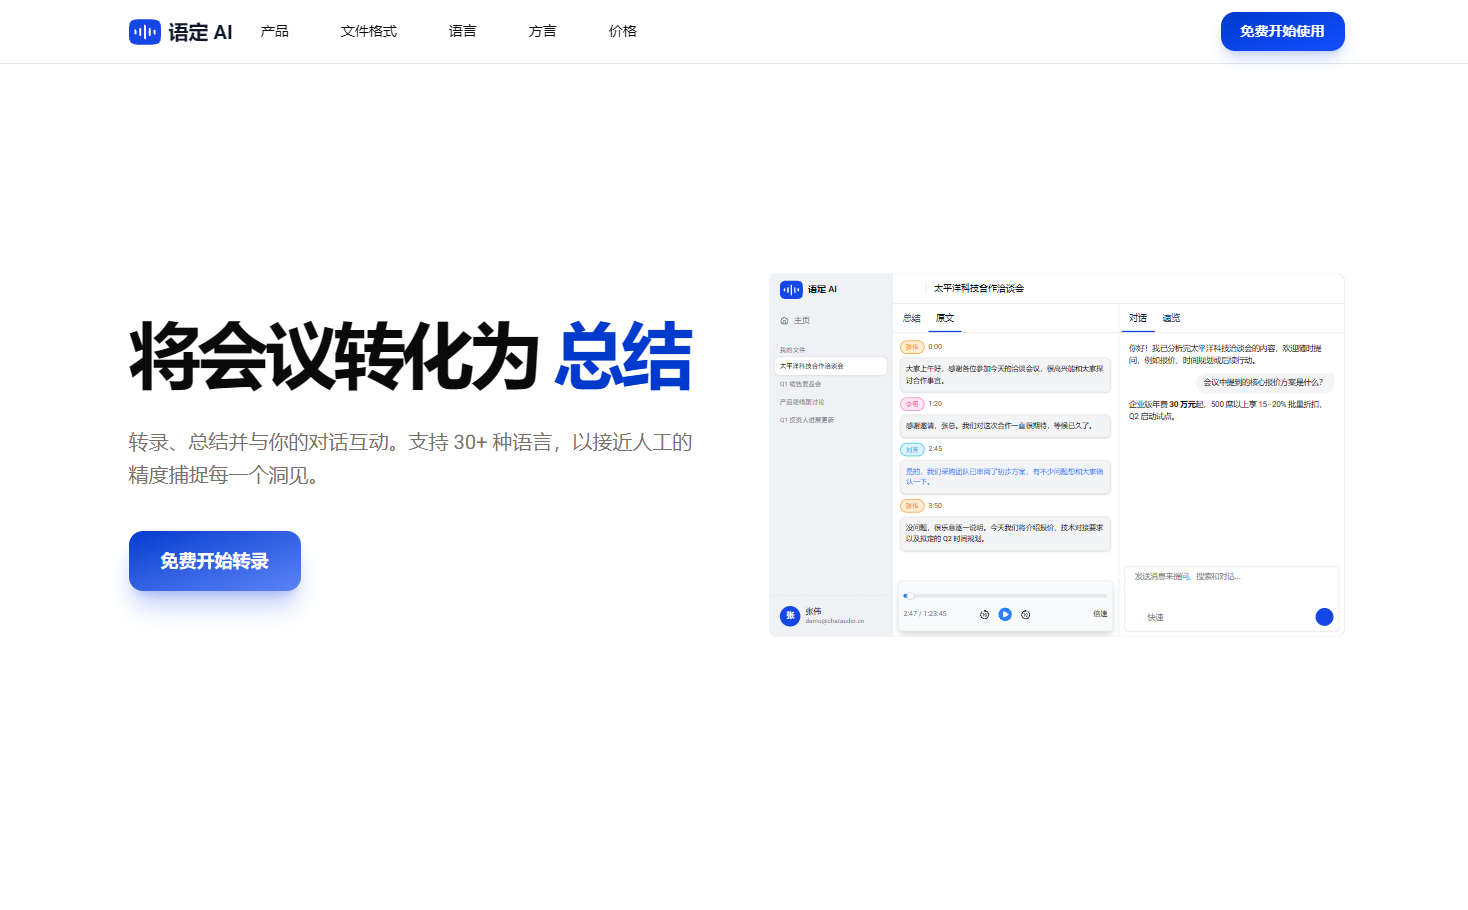Viewport: 1468px width, 910px height.
Task: Open the 价格 pricing page link
Action: tap(623, 31)
